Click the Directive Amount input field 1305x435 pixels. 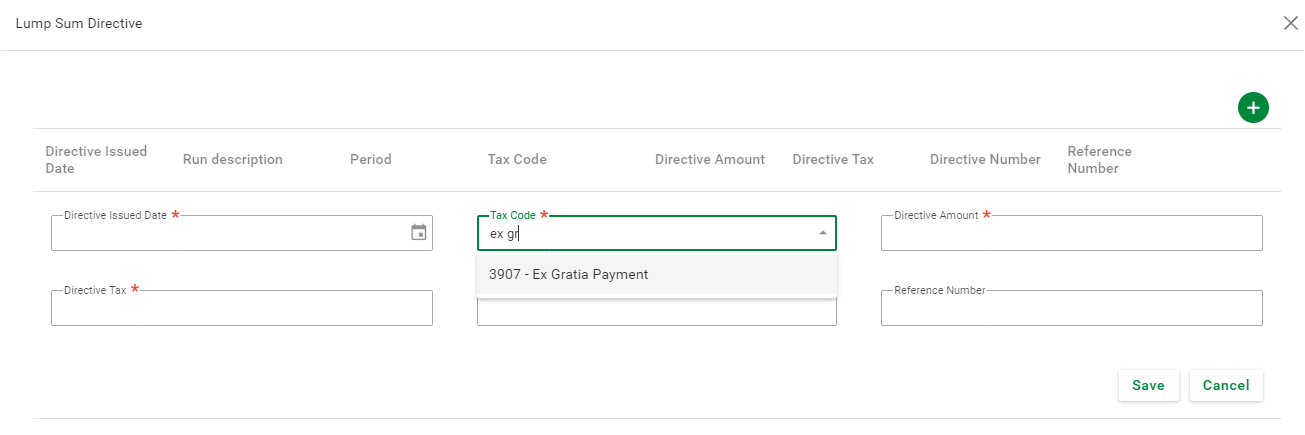coord(1071,234)
